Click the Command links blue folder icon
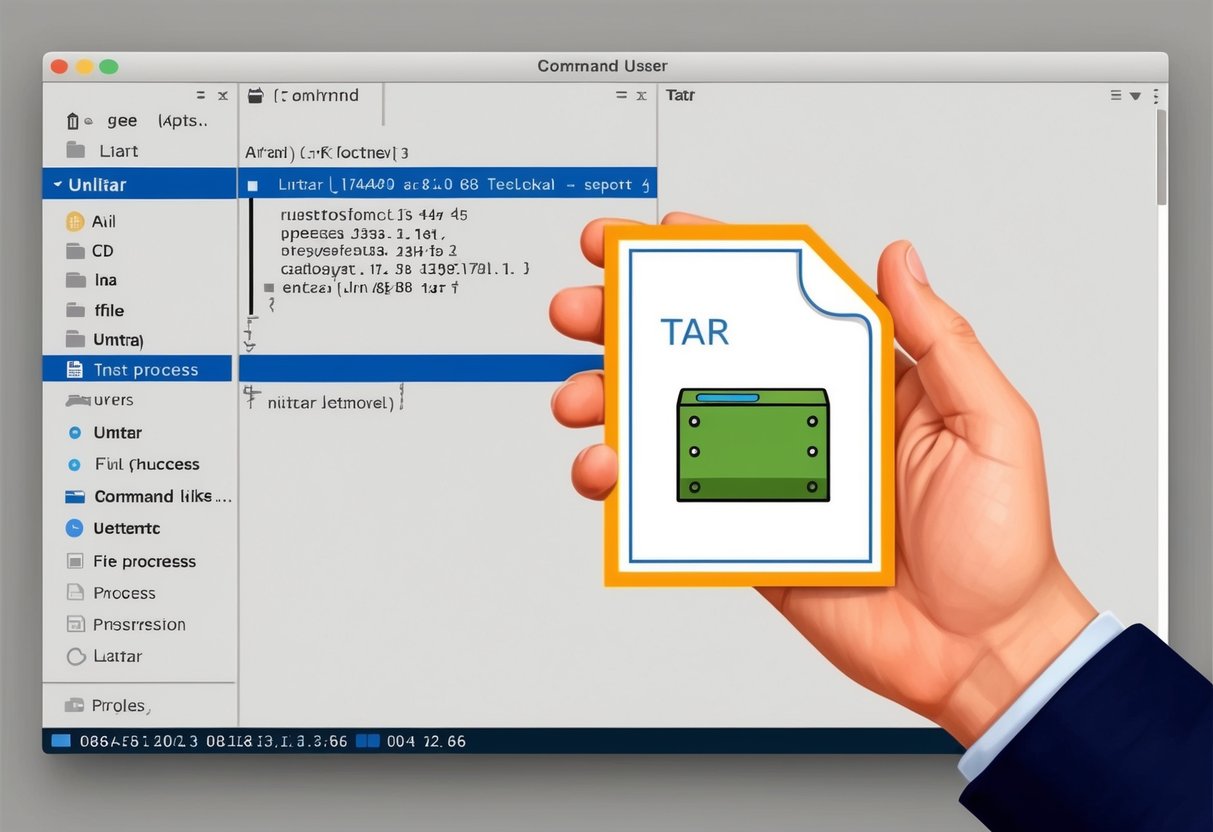 (x=75, y=496)
